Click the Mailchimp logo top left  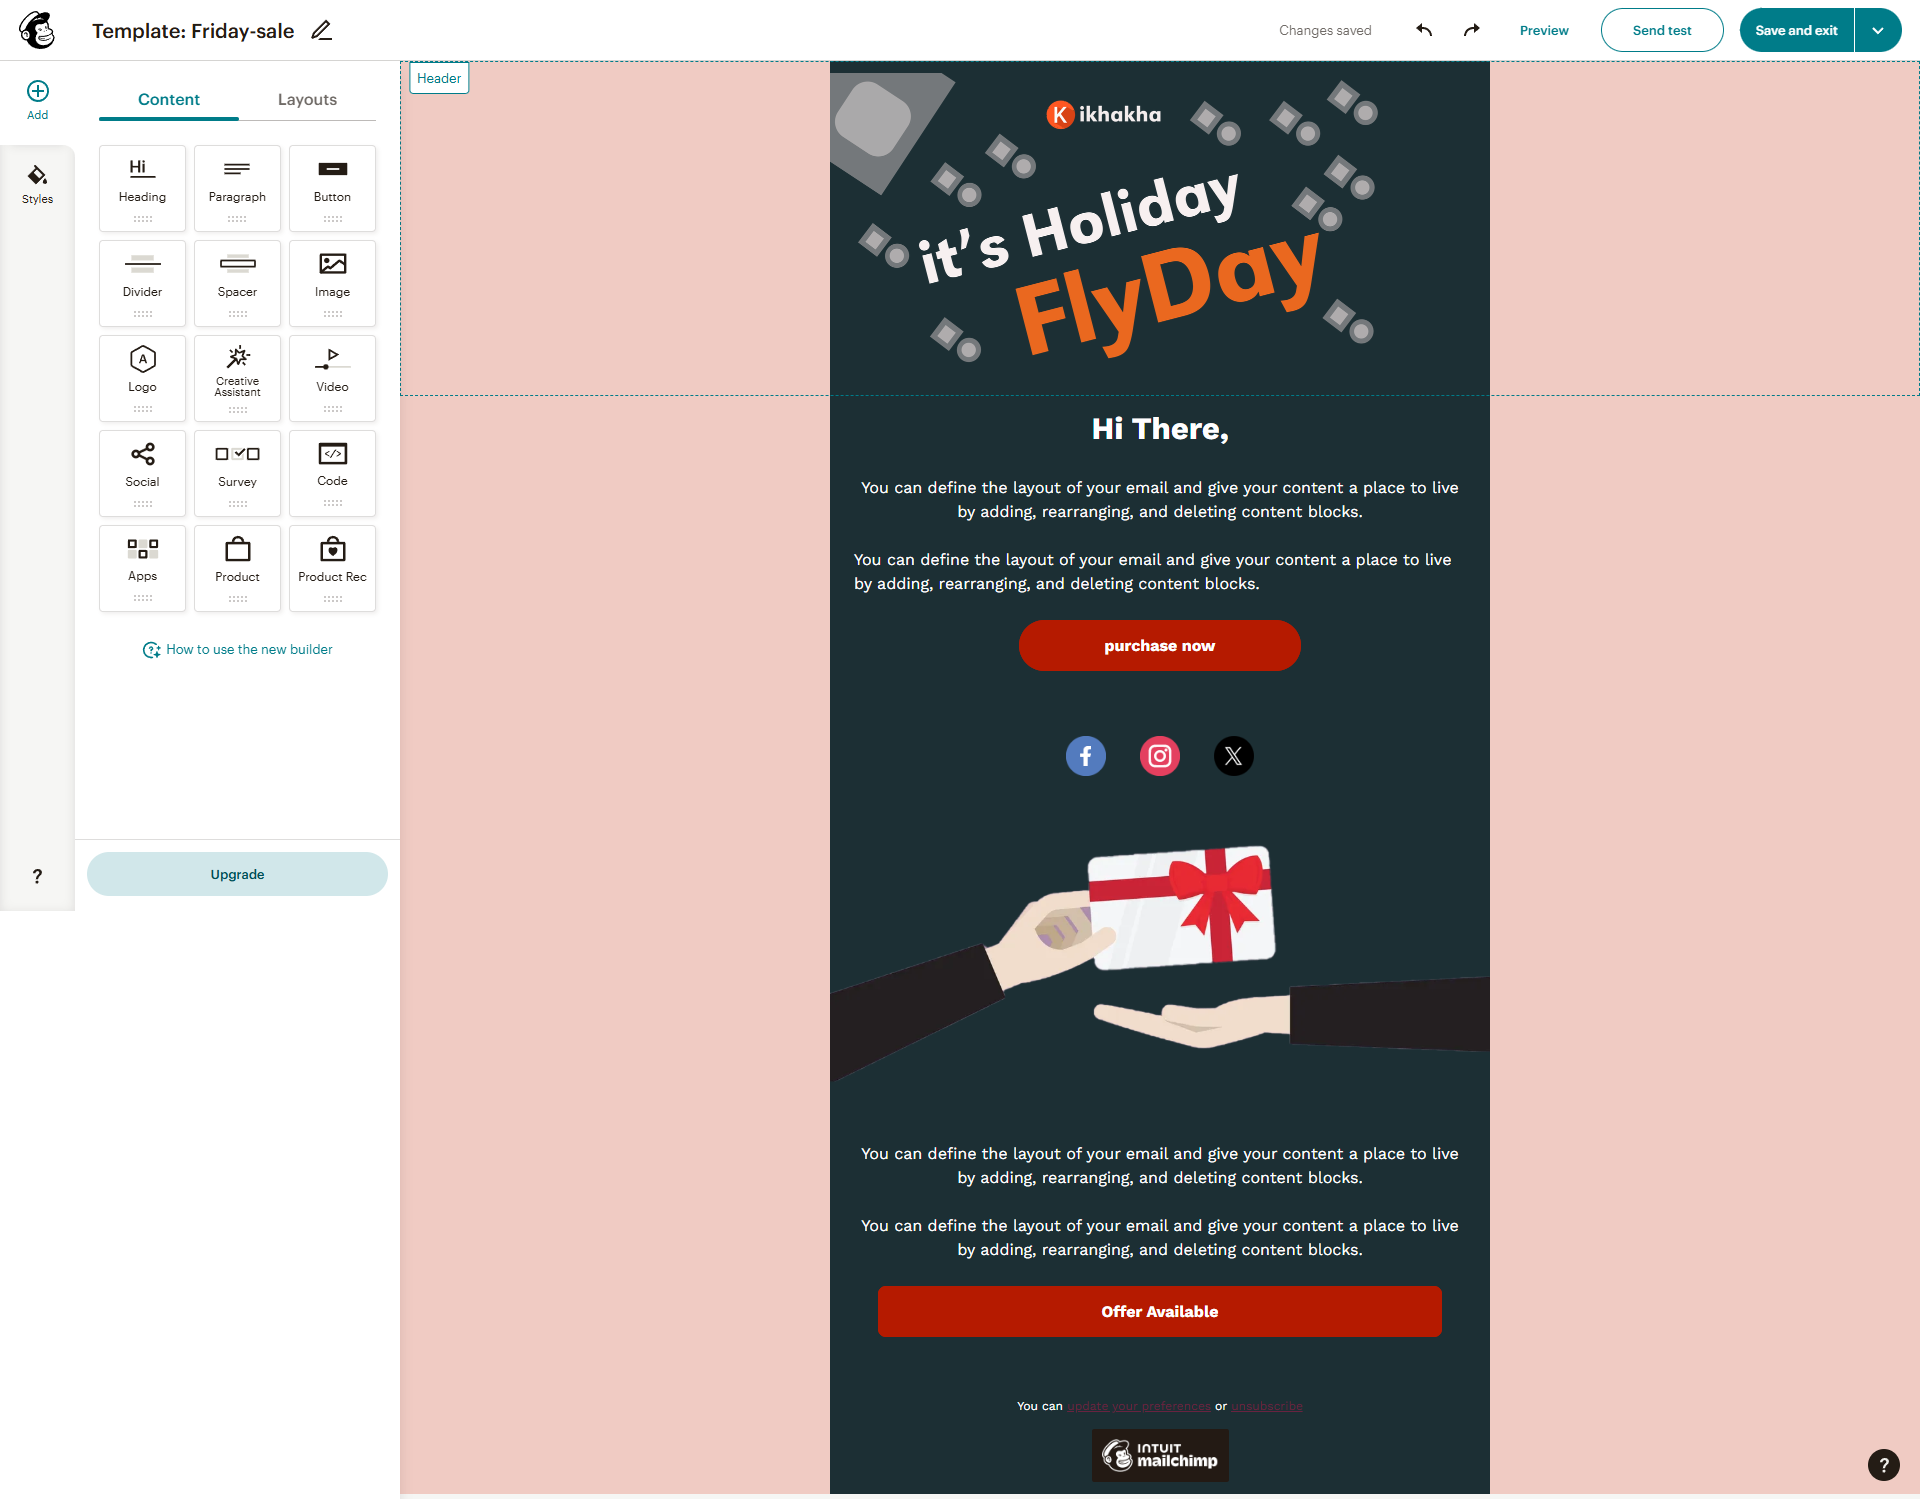[x=37, y=30]
